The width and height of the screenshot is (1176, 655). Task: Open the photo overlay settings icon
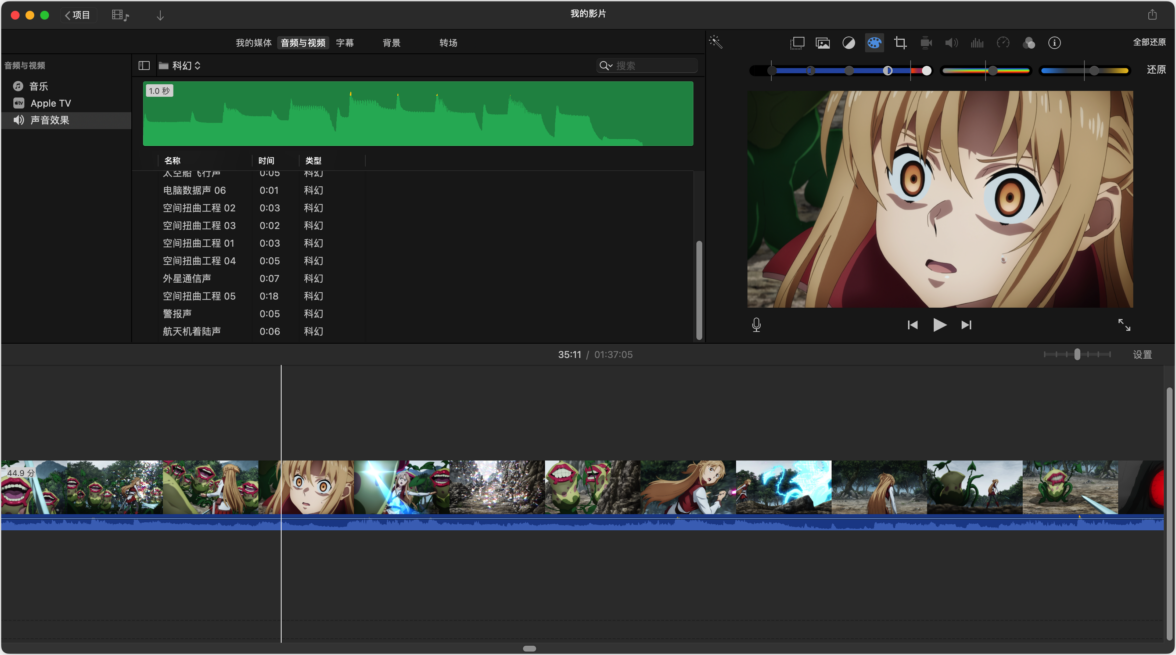click(823, 43)
